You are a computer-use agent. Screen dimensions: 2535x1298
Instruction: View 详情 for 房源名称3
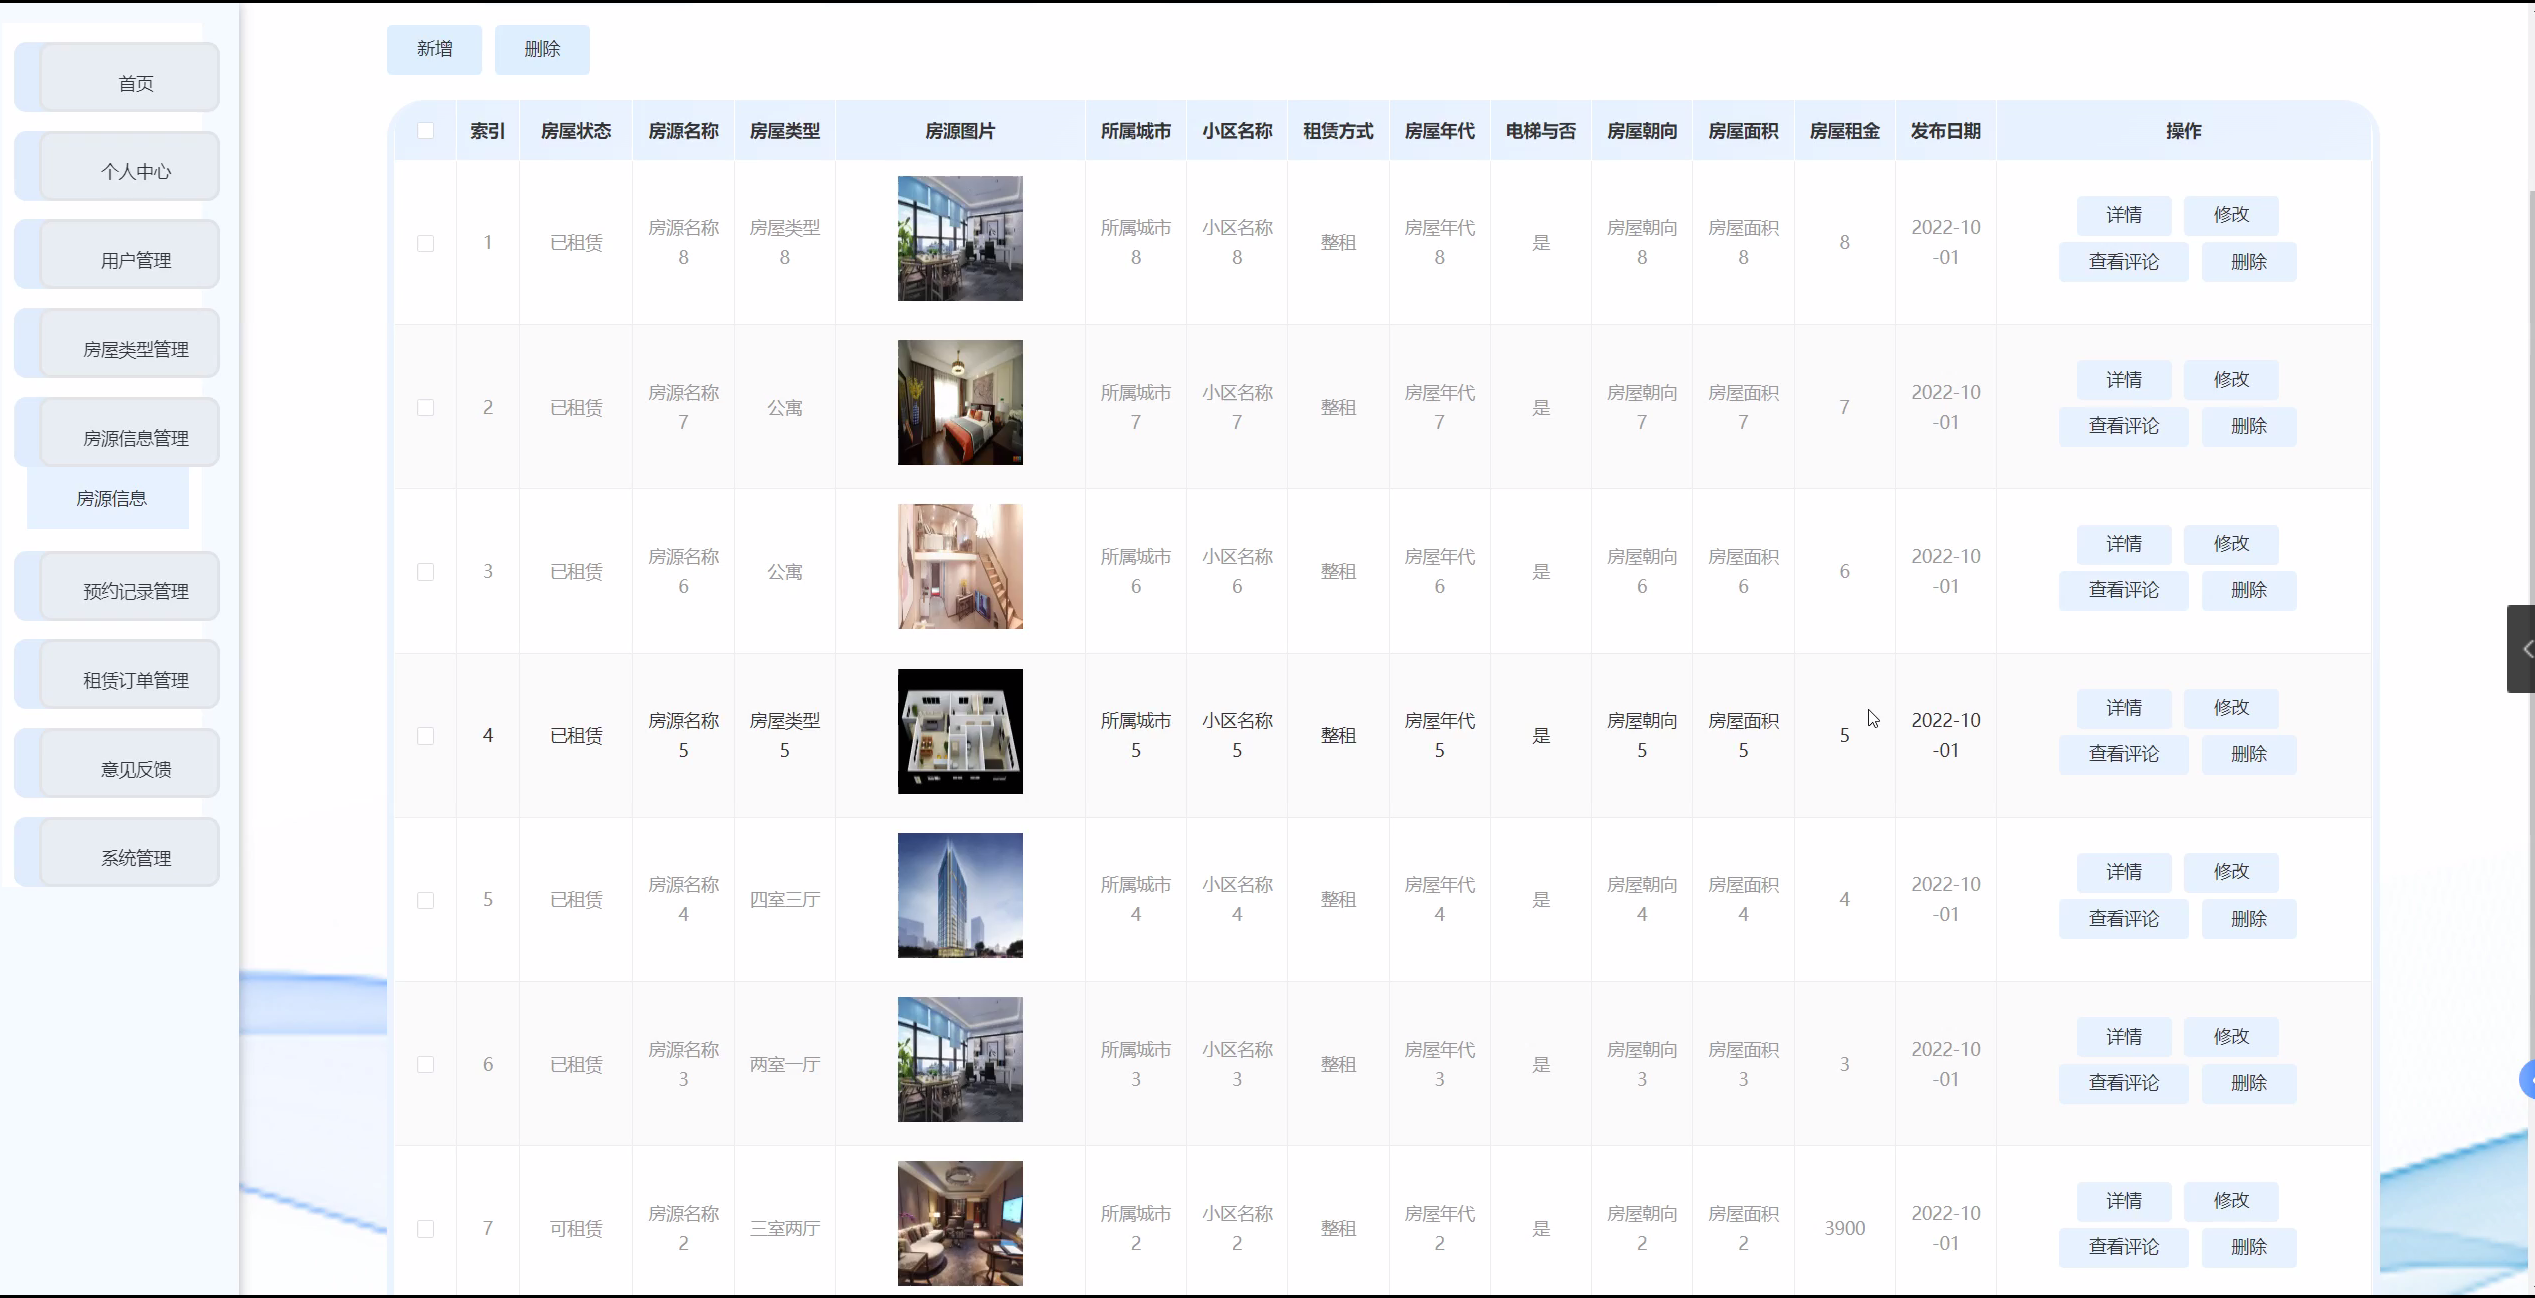point(2124,1037)
